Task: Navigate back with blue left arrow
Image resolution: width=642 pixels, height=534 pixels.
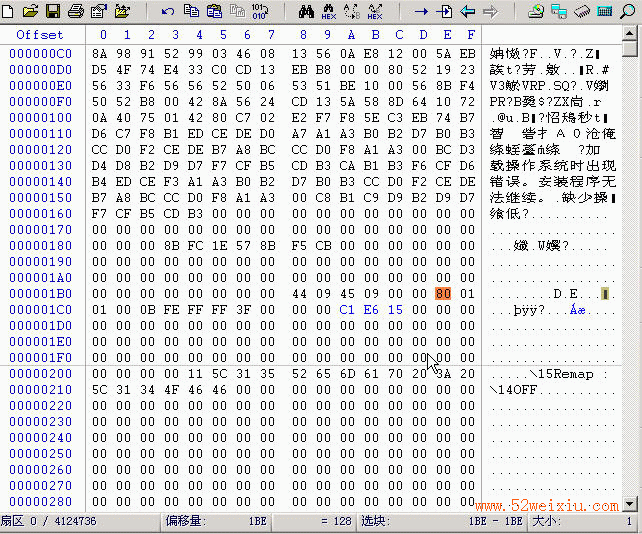Action: click(x=467, y=11)
